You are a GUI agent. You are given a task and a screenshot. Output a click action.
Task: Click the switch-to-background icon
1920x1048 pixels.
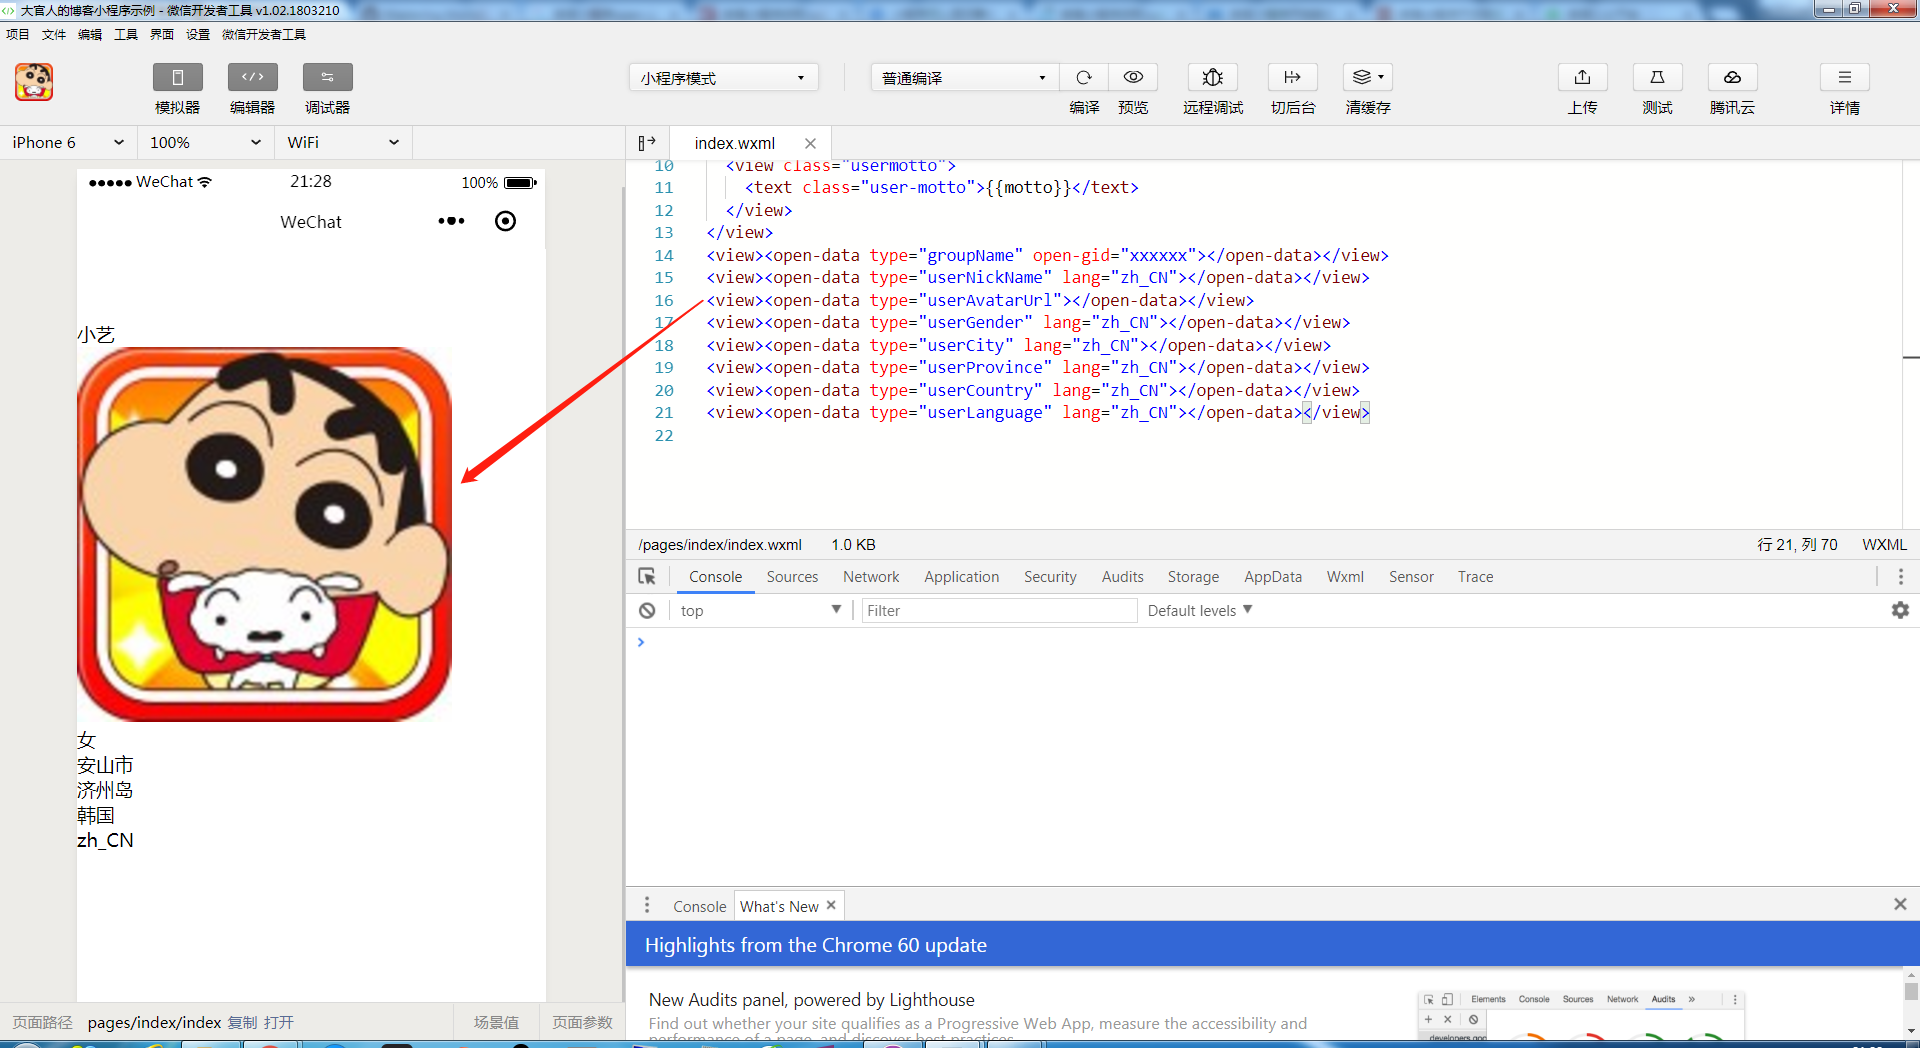[1293, 77]
